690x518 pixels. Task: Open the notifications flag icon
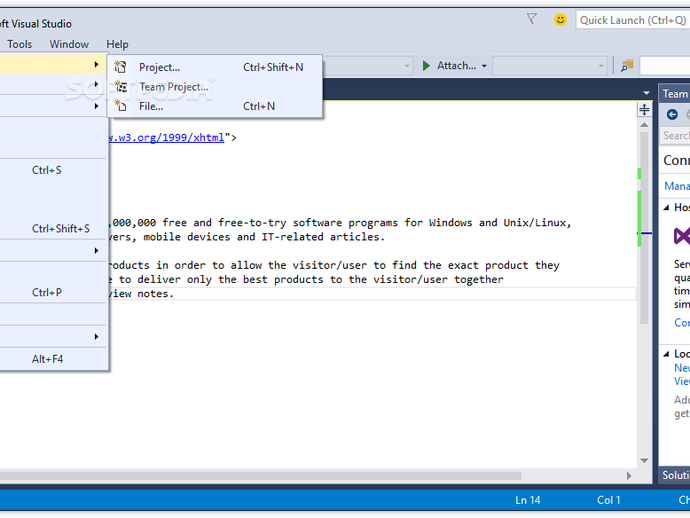pos(532,19)
